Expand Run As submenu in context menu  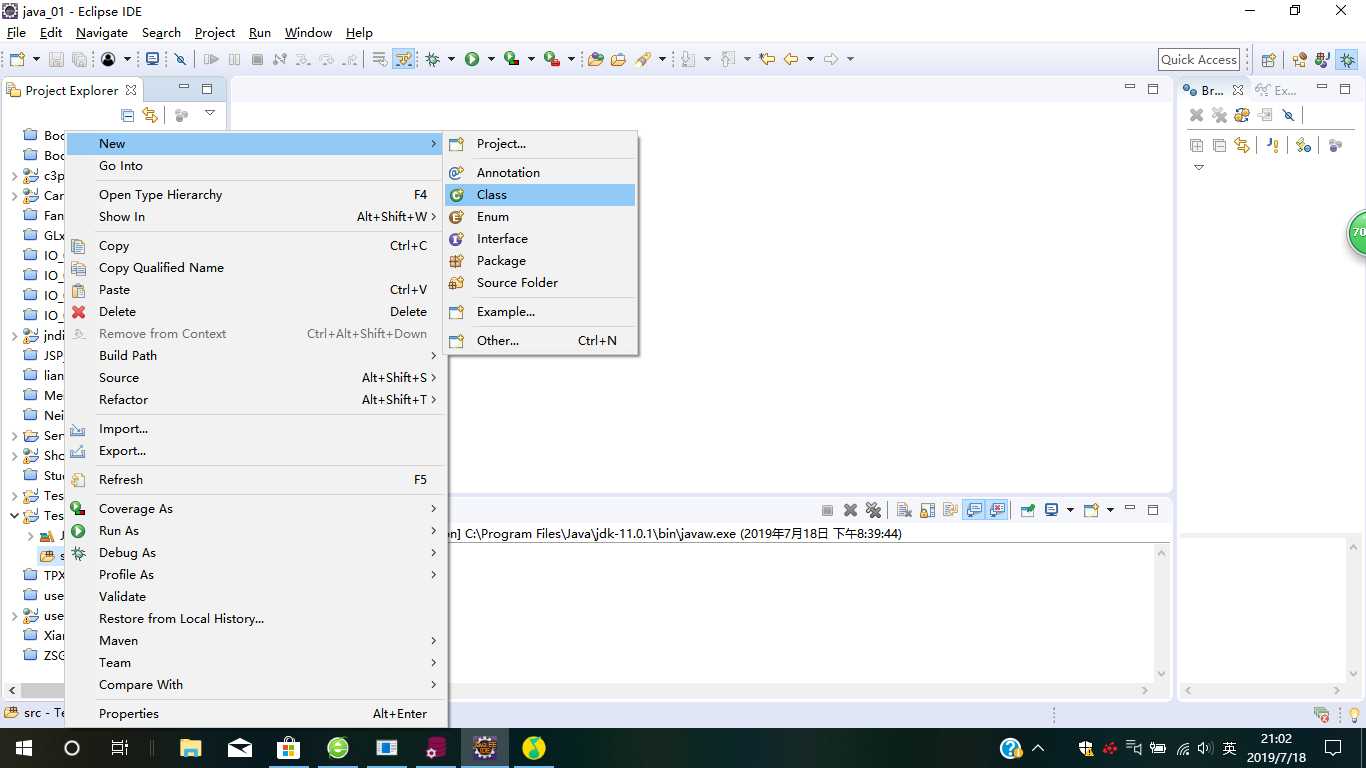434,531
